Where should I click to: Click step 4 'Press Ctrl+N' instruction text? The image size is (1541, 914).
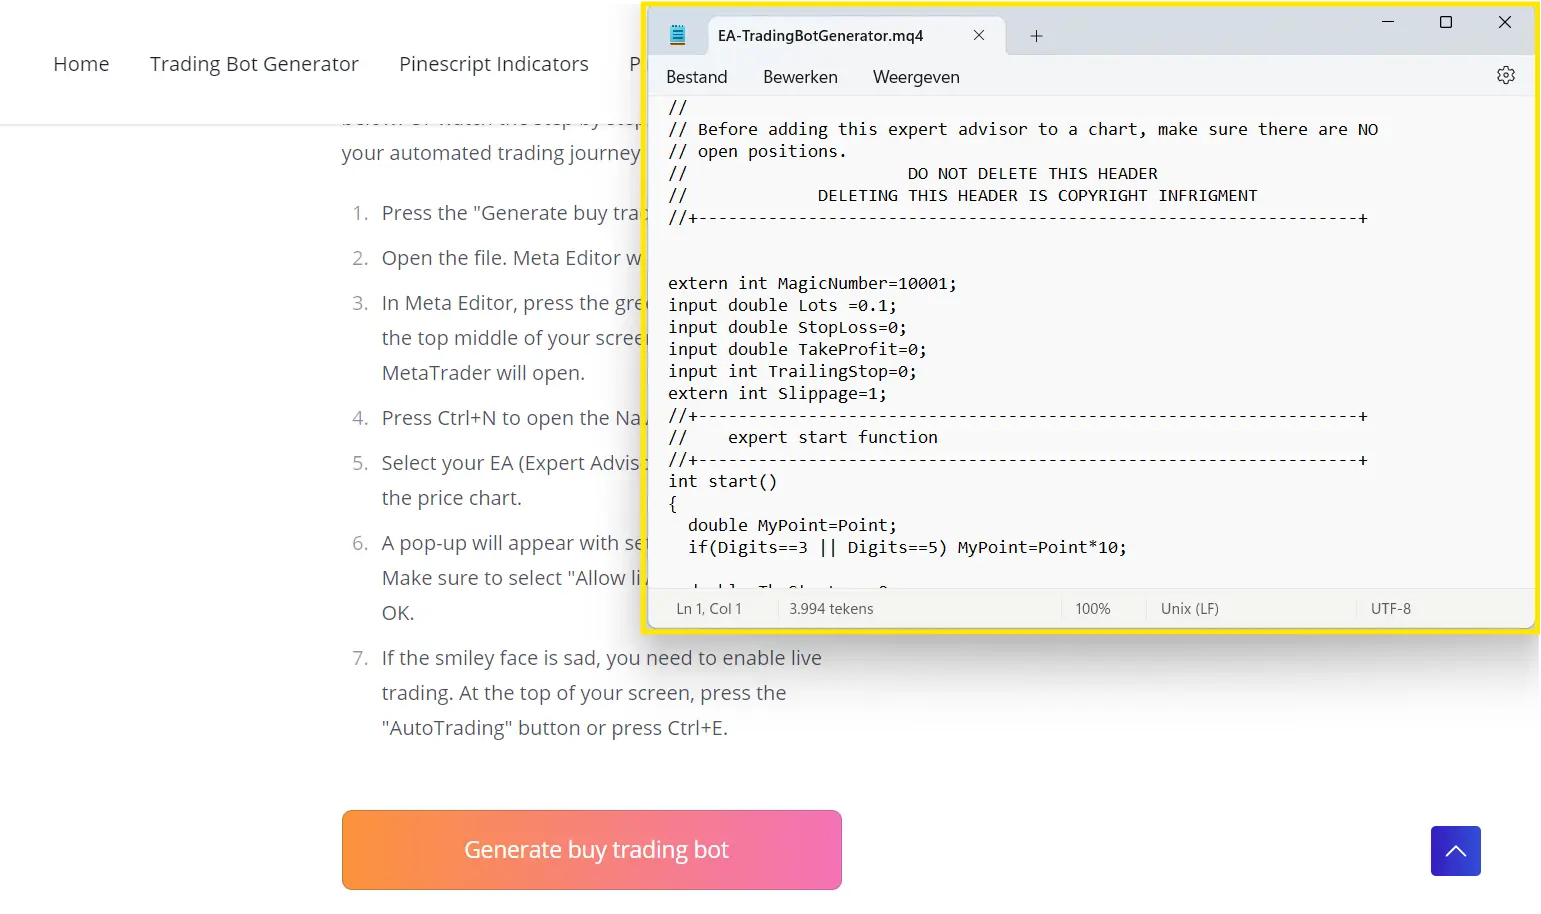click(x=511, y=418)
